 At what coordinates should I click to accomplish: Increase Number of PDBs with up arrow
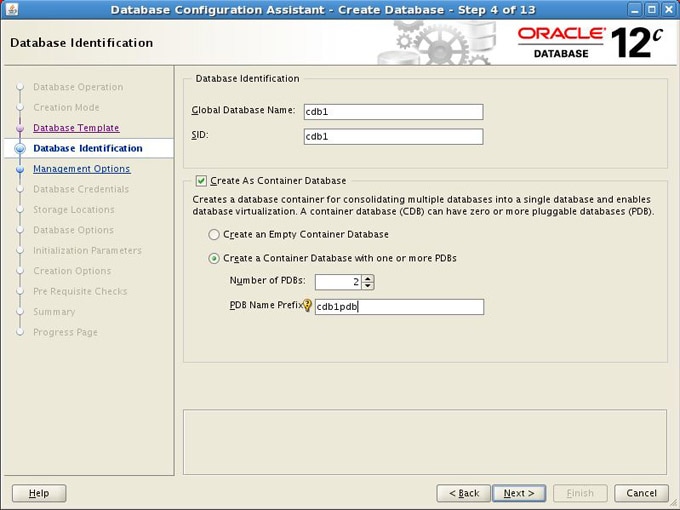pyautogui.click(x=368, y=278)
